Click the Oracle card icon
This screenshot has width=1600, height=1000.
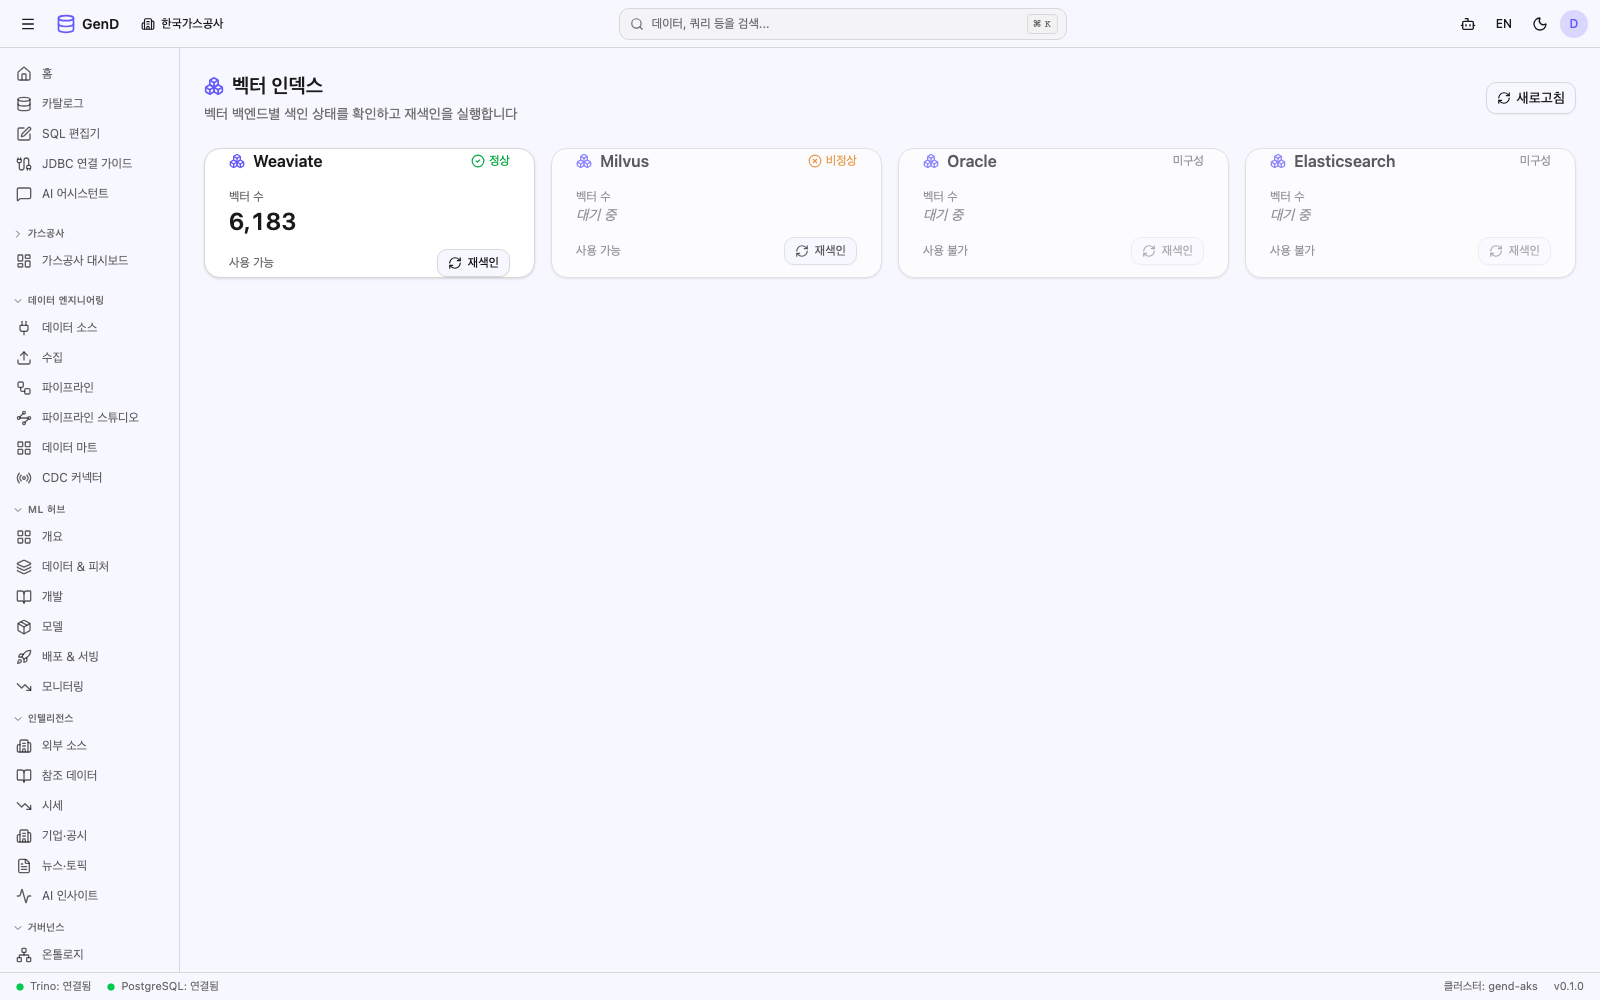pos(931,162)
